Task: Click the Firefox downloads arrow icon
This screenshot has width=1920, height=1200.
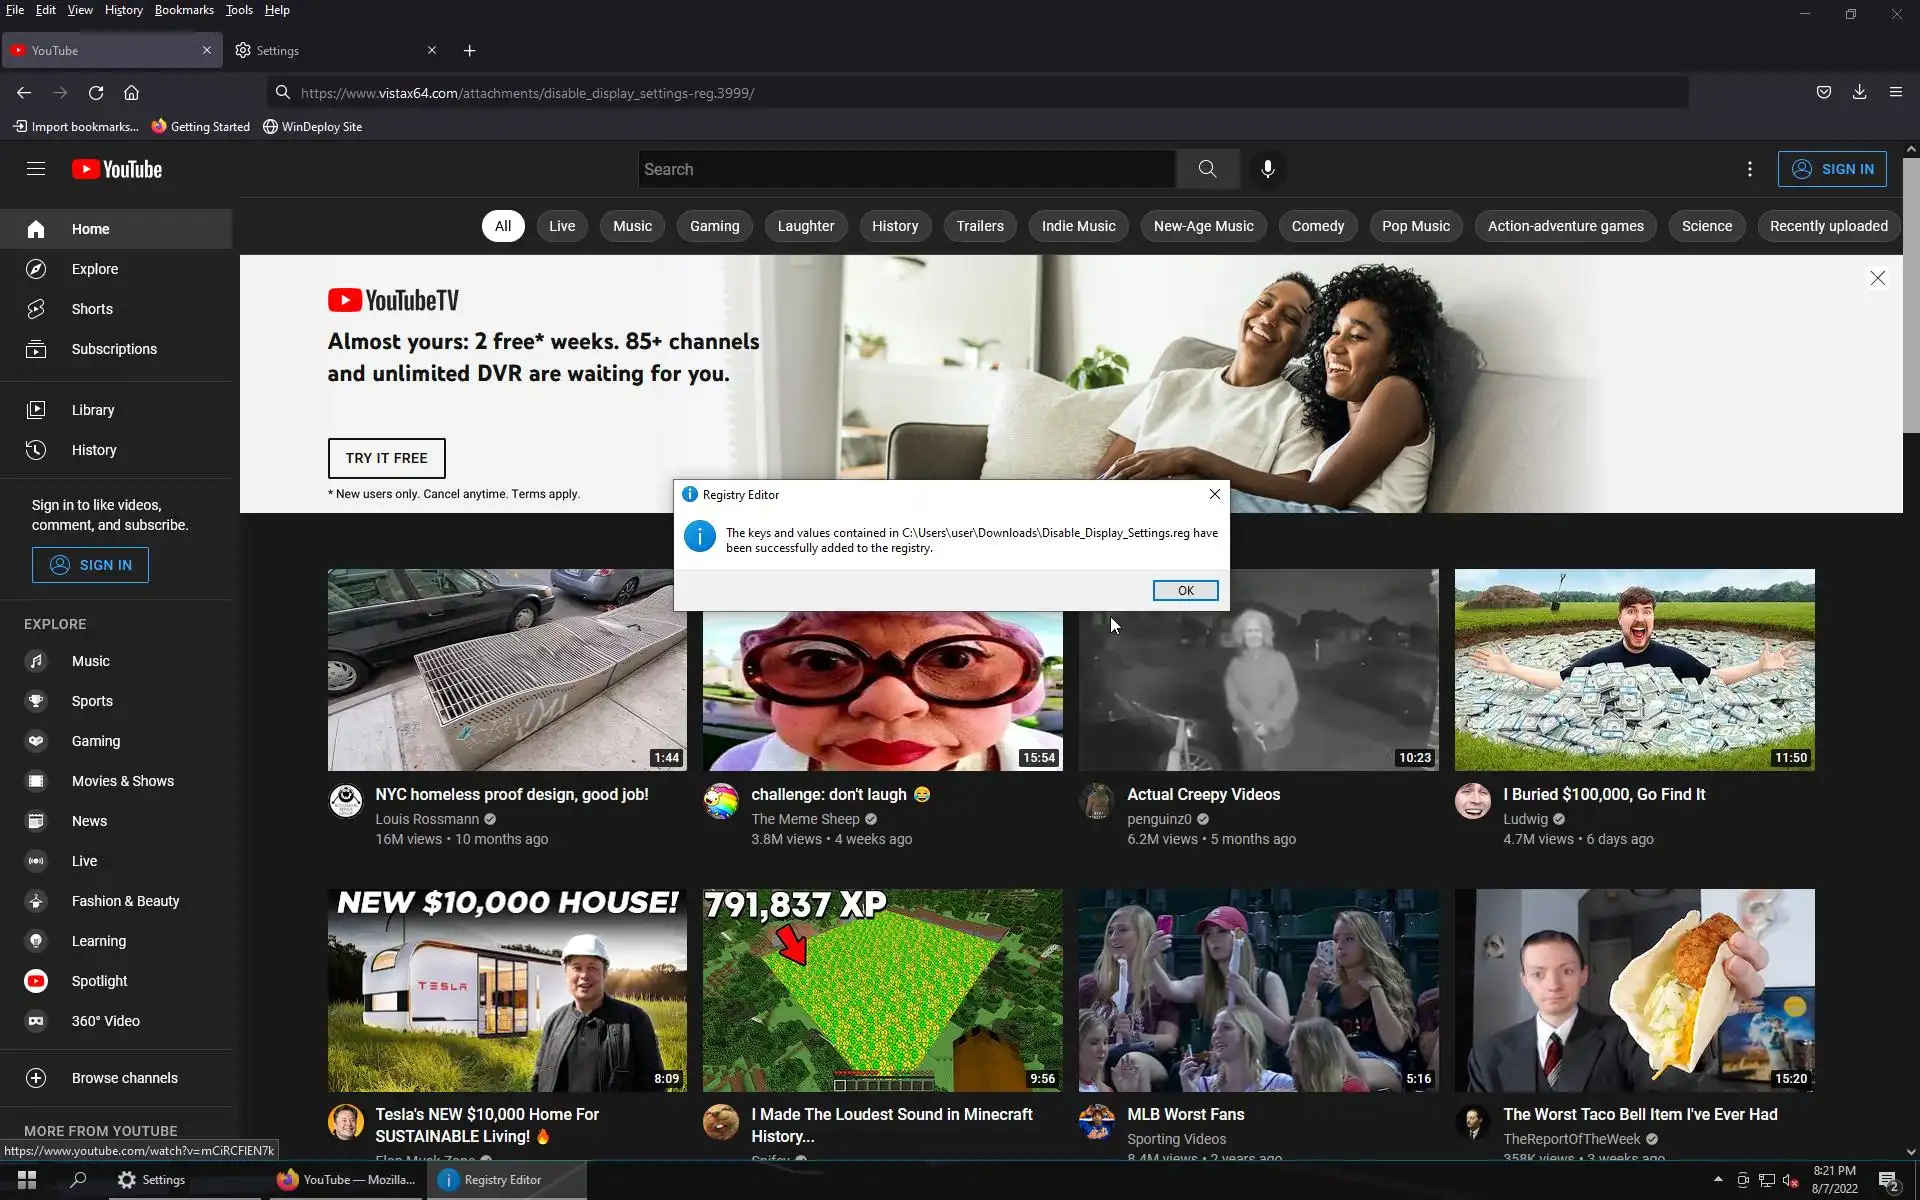Action: point(1859,92)
